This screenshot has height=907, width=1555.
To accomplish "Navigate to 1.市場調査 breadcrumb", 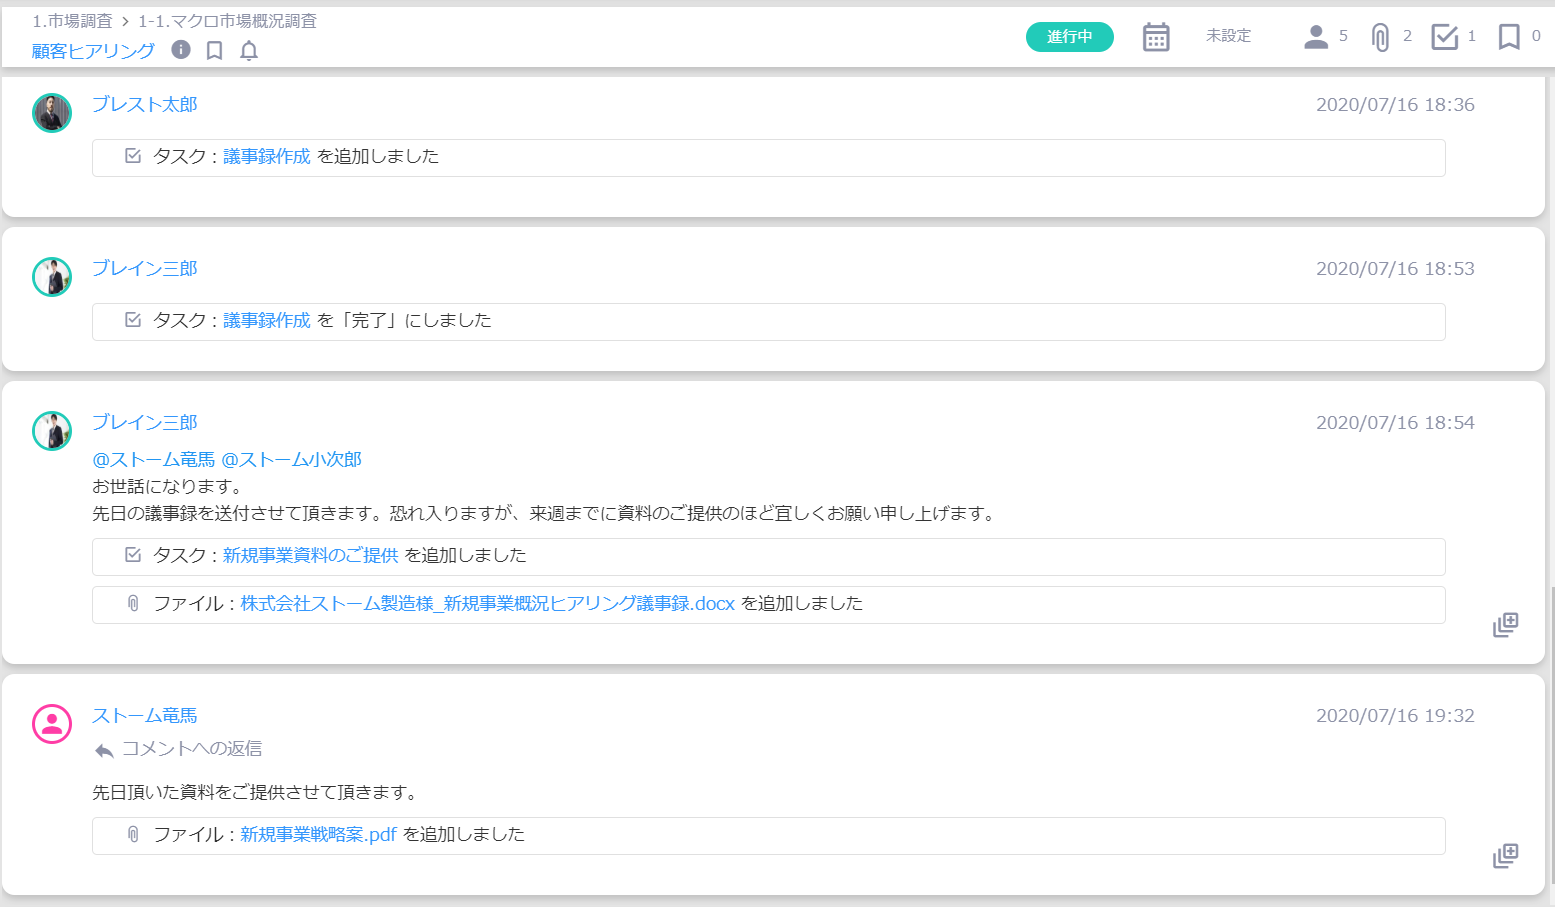I will [x=72, y=21].
